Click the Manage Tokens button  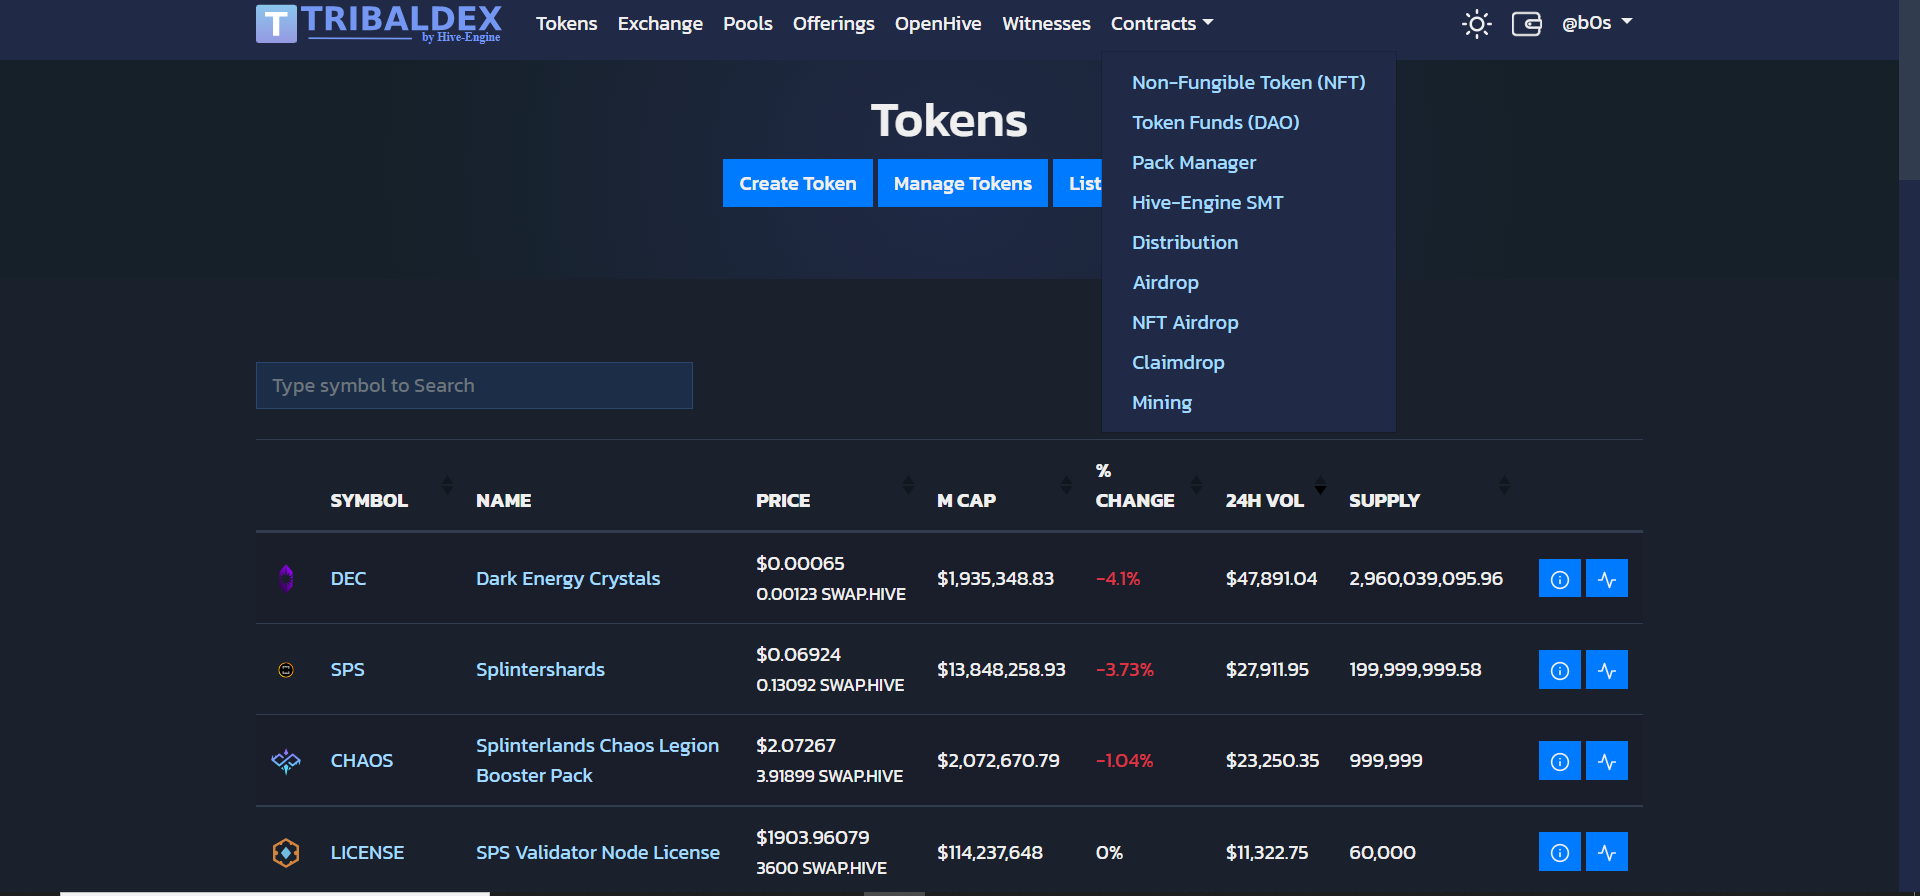962,183
